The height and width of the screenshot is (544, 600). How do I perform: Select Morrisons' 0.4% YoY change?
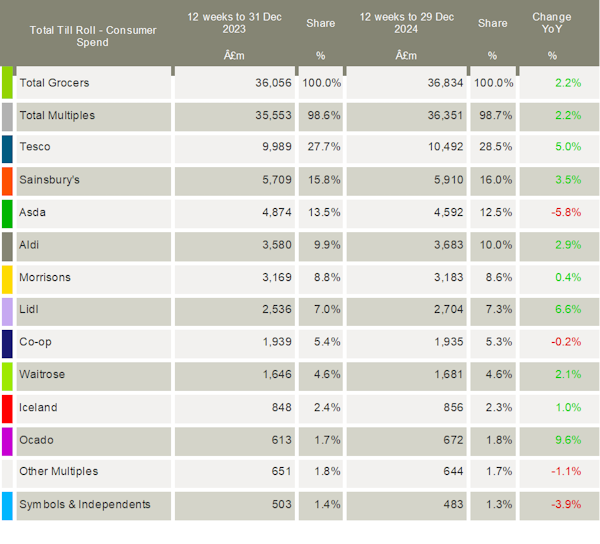(568, 277)
